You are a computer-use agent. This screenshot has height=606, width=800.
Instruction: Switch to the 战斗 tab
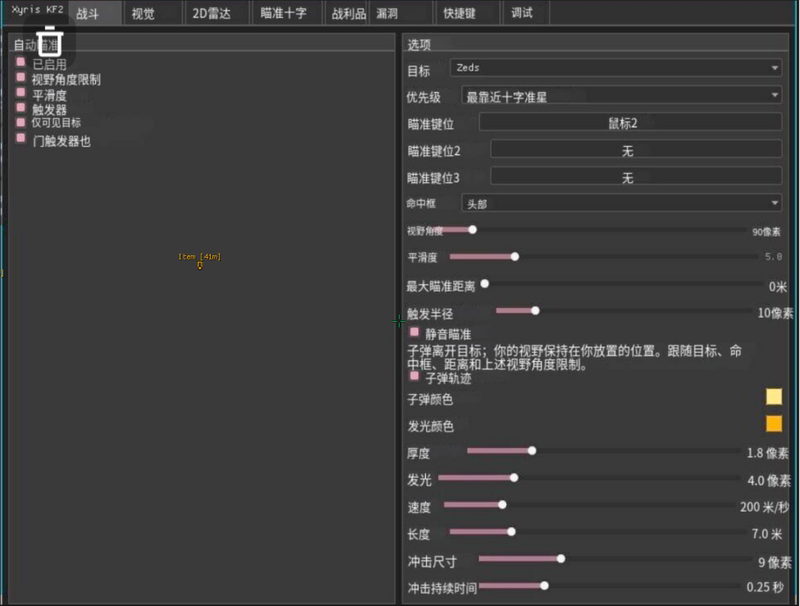(x=95, y=13)
